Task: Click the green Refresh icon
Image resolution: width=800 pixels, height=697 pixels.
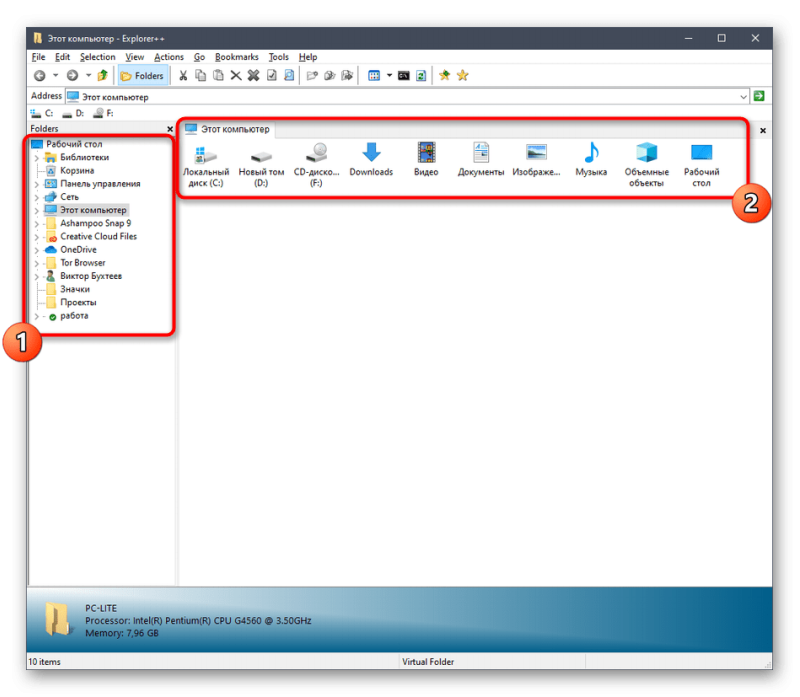Action: coord(421,76)
